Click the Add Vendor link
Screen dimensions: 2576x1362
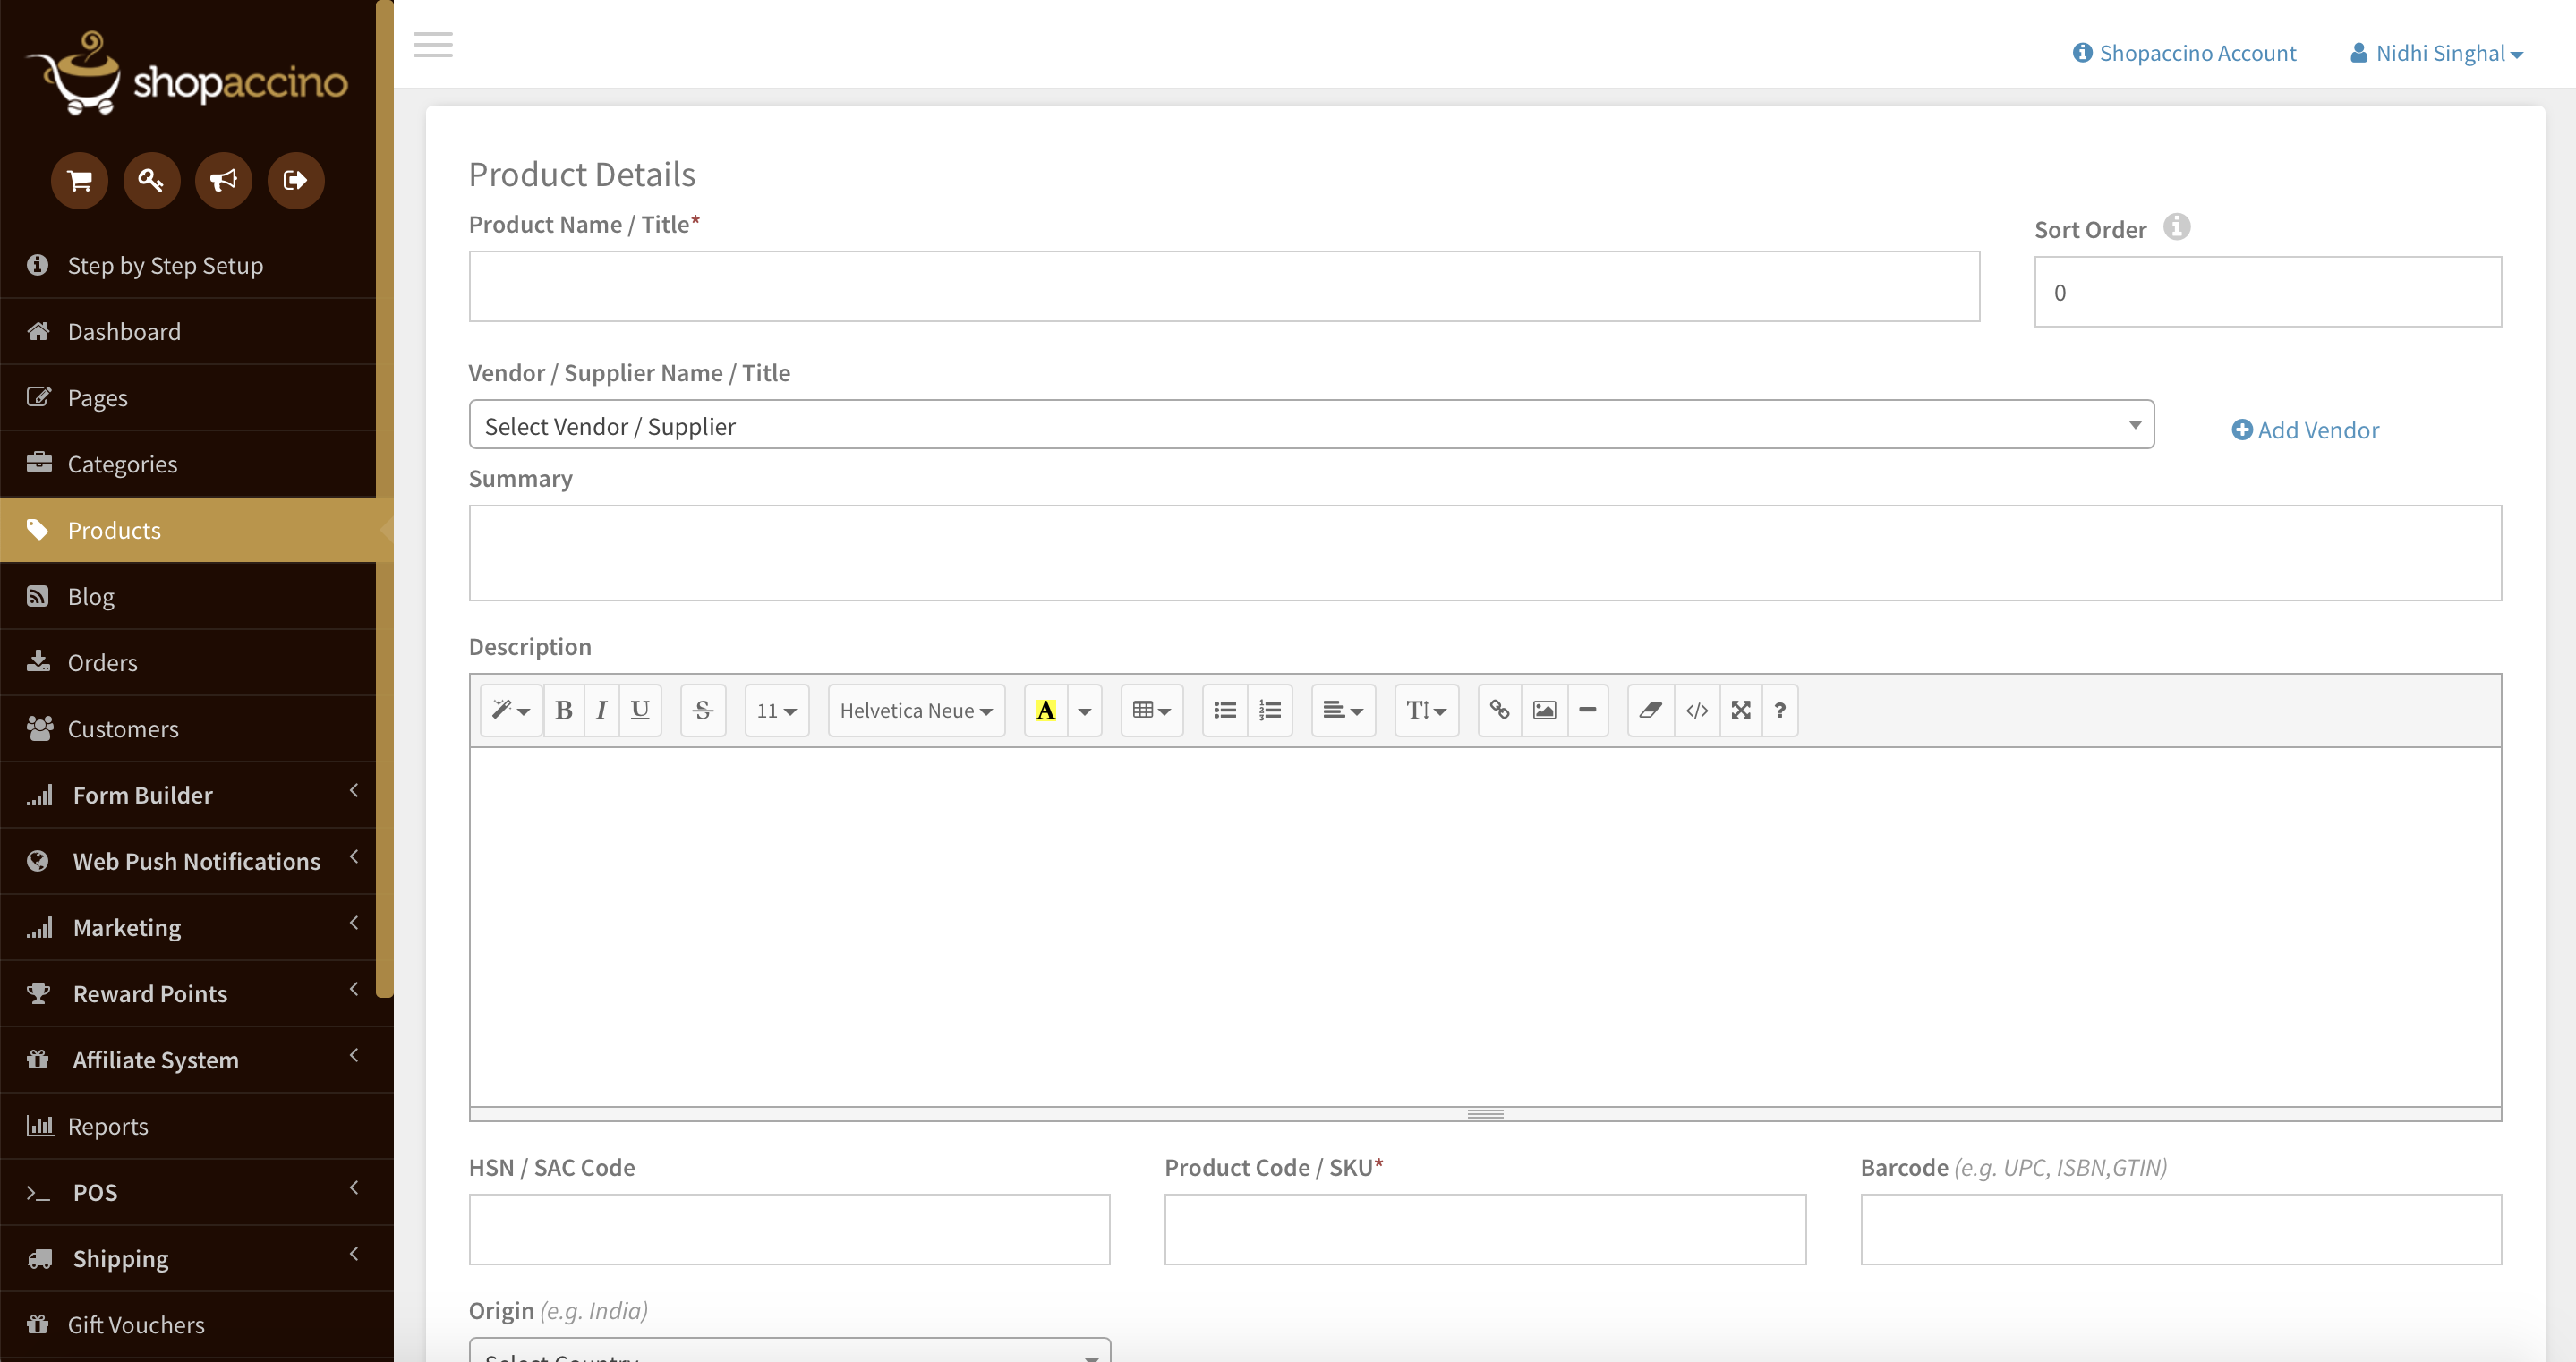[x=2305, y=430]
